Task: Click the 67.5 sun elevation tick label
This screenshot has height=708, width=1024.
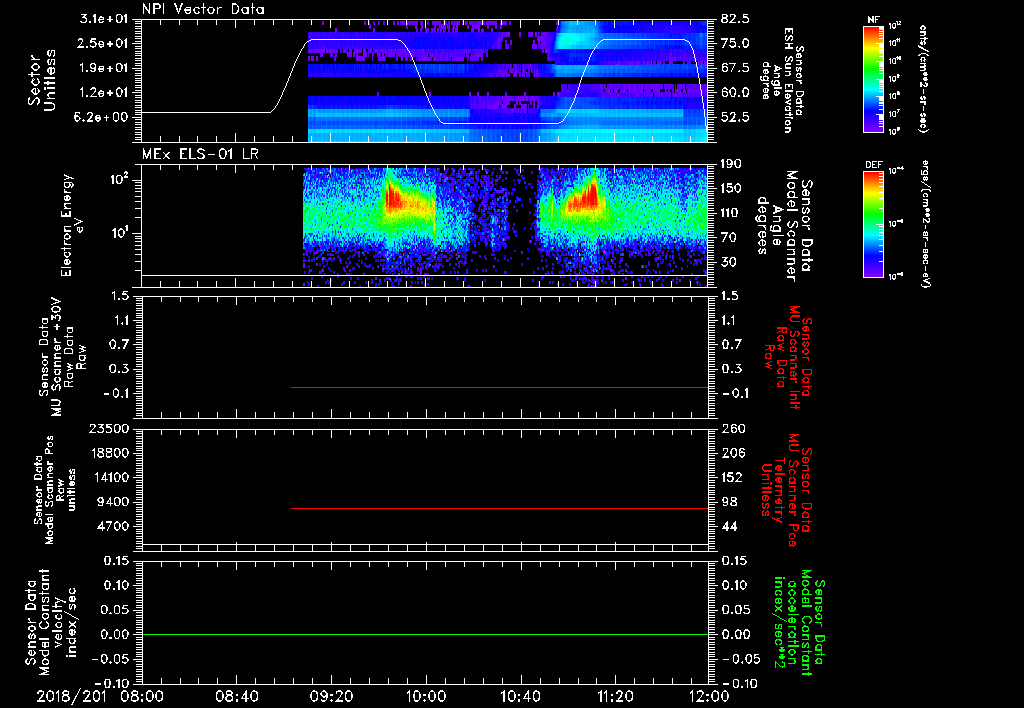Action: point(735,68)
